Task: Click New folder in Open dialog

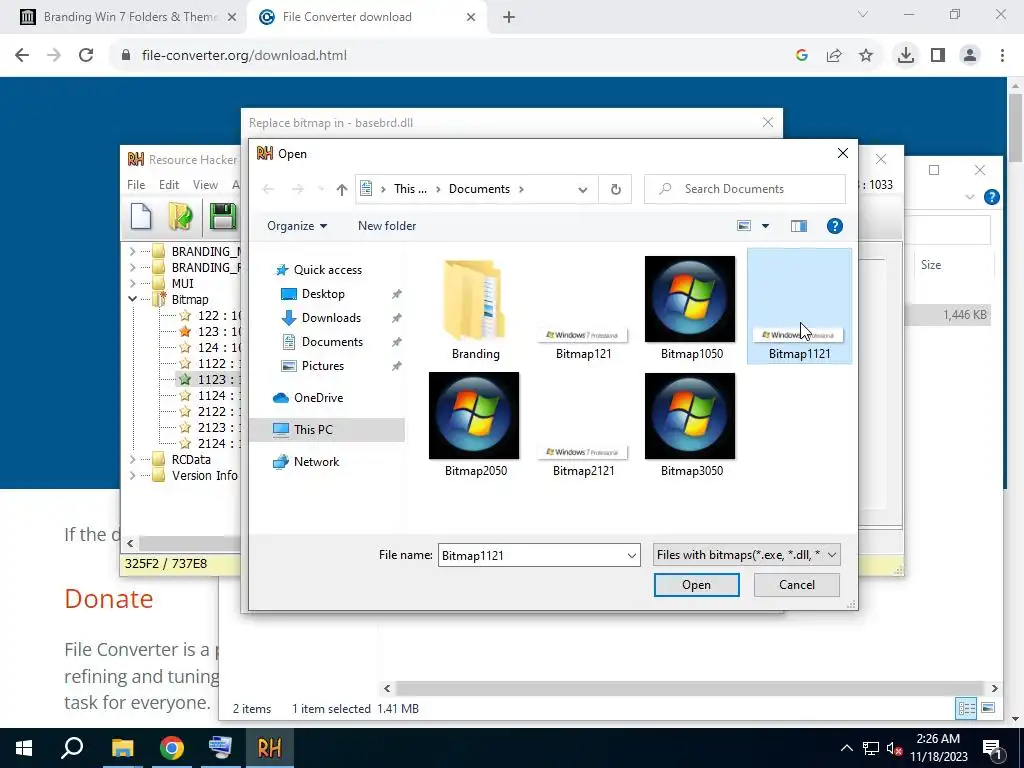Action: click(x=387, y=226)
